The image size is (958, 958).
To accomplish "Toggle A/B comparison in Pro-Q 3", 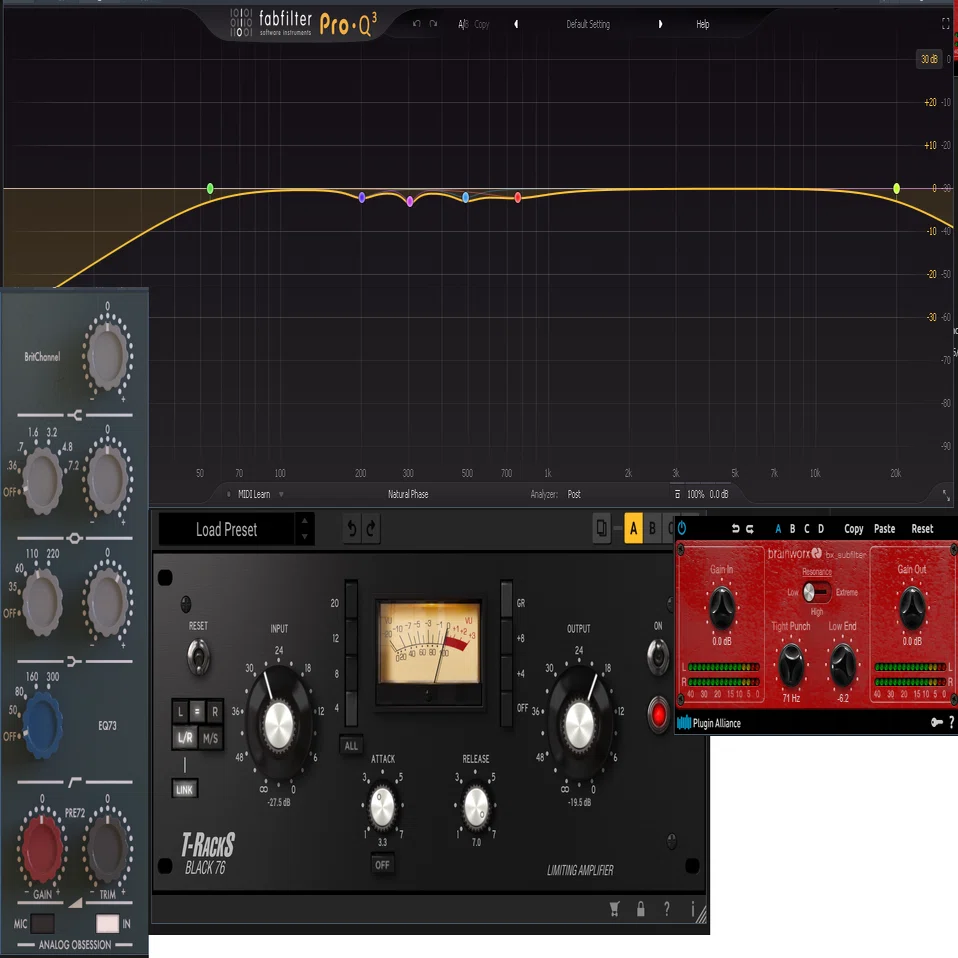I will click(463, 24).
